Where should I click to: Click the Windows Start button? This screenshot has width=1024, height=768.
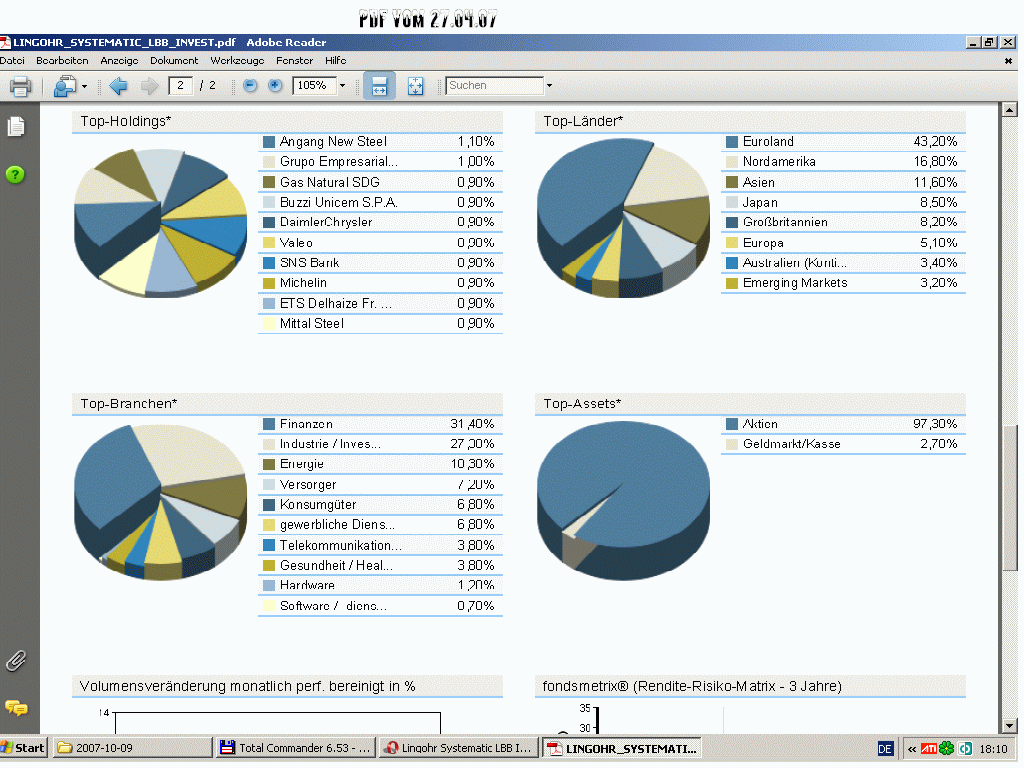coord(23,748)
